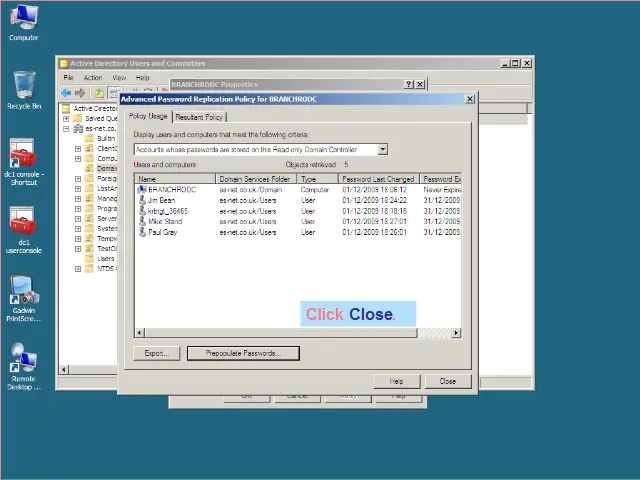This screenshot has width=640, height=480.
Task: Launch the dc1 userconsole desktop icon
Action: click(24, 230)
